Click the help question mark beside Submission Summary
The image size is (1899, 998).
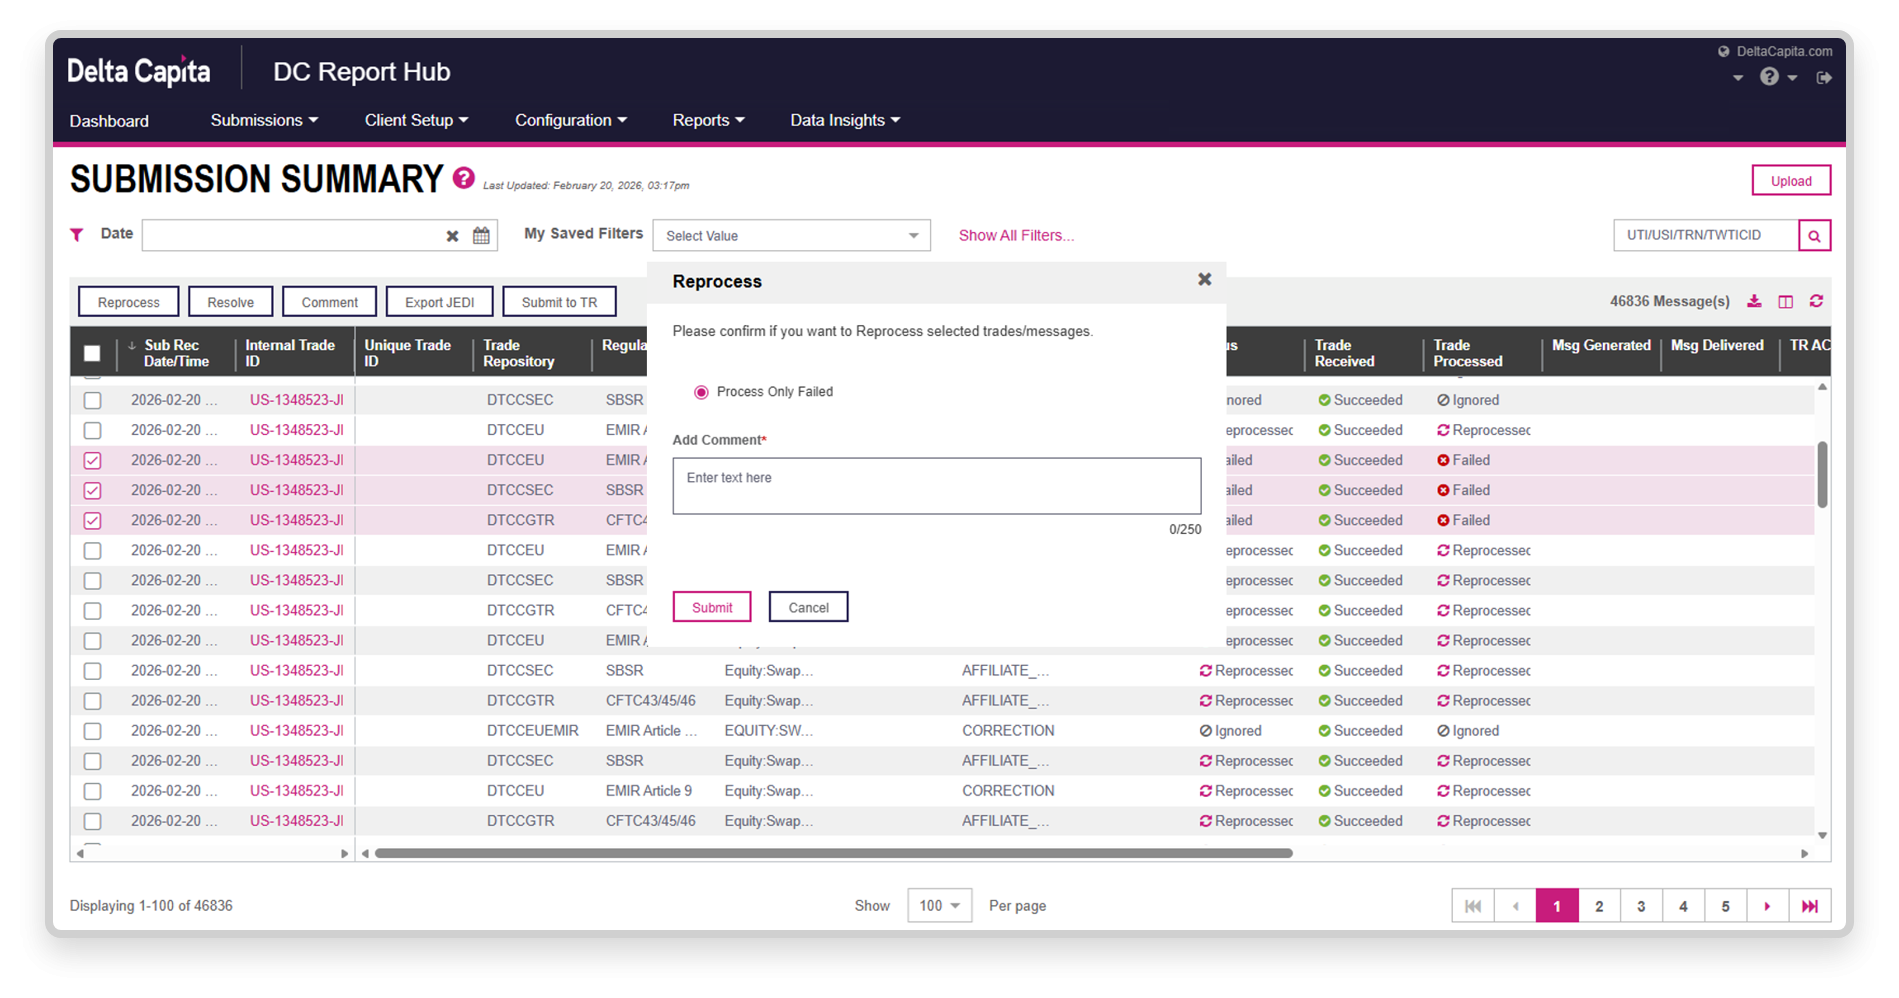[x=463, y=178]
